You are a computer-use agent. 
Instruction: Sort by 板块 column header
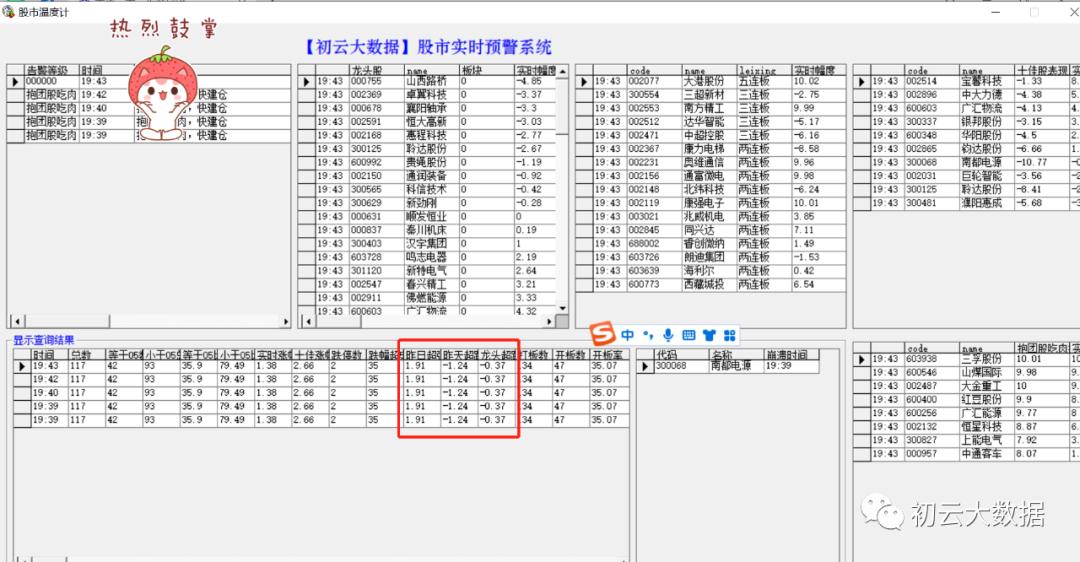point(486,70)
